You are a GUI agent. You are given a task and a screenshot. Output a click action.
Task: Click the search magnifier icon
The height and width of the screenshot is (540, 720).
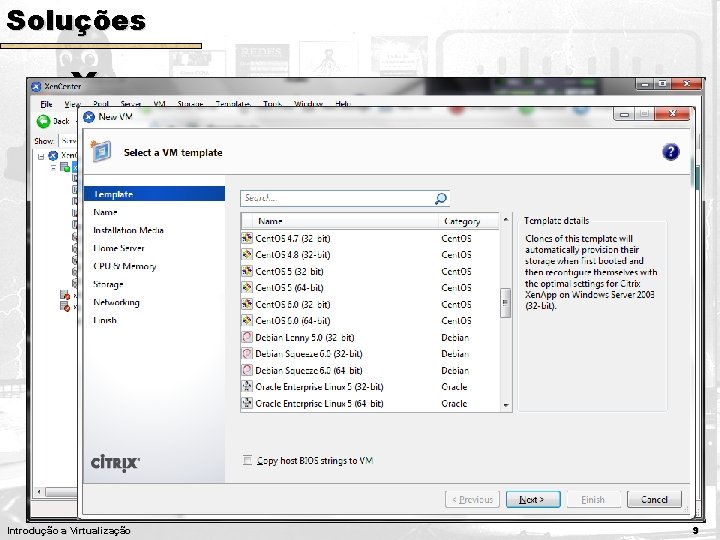tap(440, 198)
